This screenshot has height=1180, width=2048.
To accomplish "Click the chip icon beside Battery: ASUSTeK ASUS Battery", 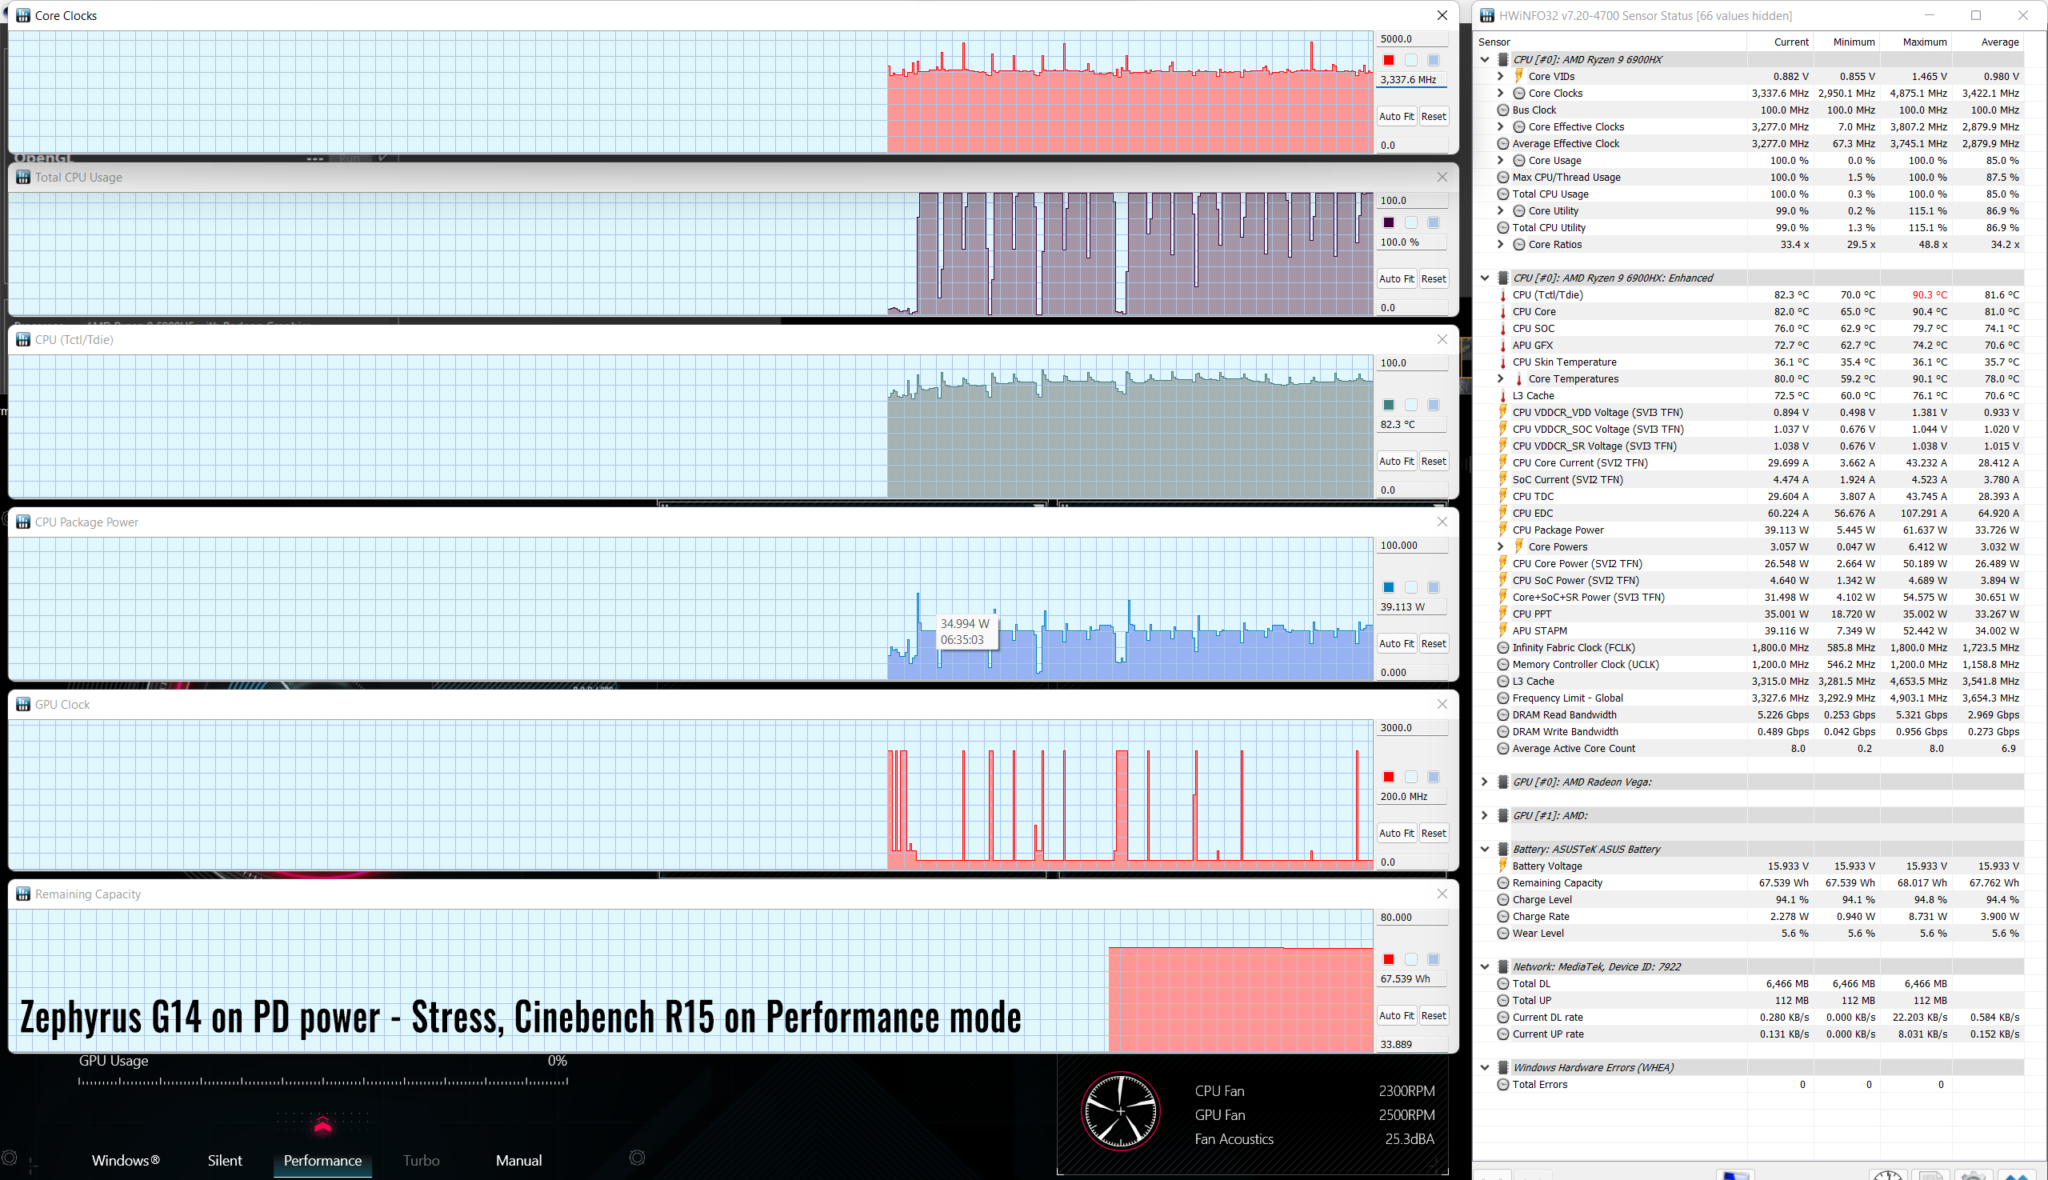I will coord(1502,849).
